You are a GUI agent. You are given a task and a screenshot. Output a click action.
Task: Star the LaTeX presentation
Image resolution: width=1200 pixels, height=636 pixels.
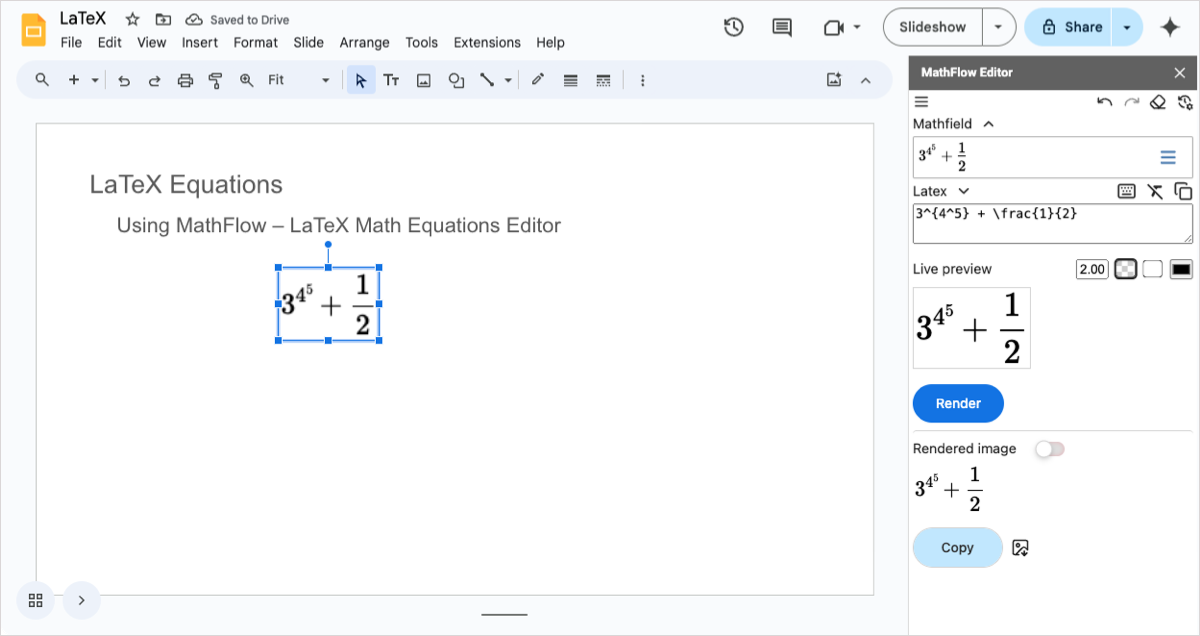132,20
